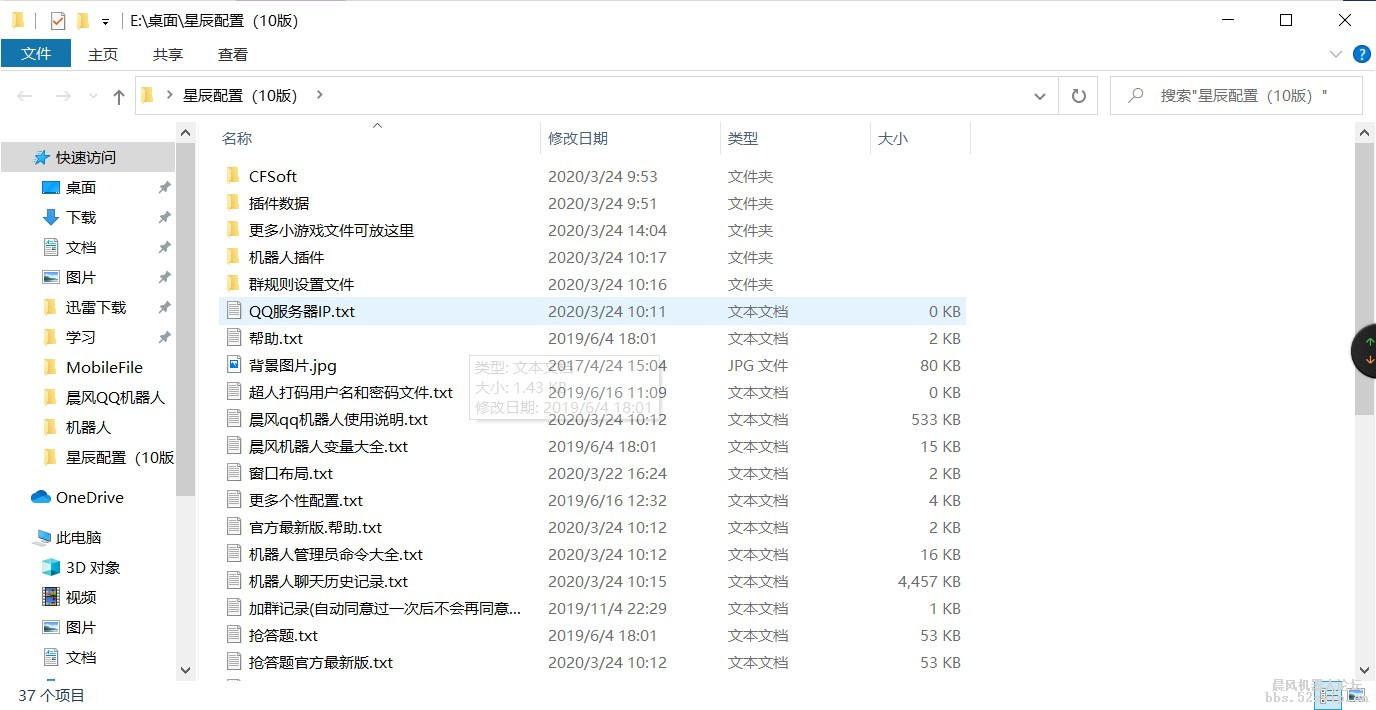
Task: Open the Help question mark icon
Action: click(x=1362, y=54)
